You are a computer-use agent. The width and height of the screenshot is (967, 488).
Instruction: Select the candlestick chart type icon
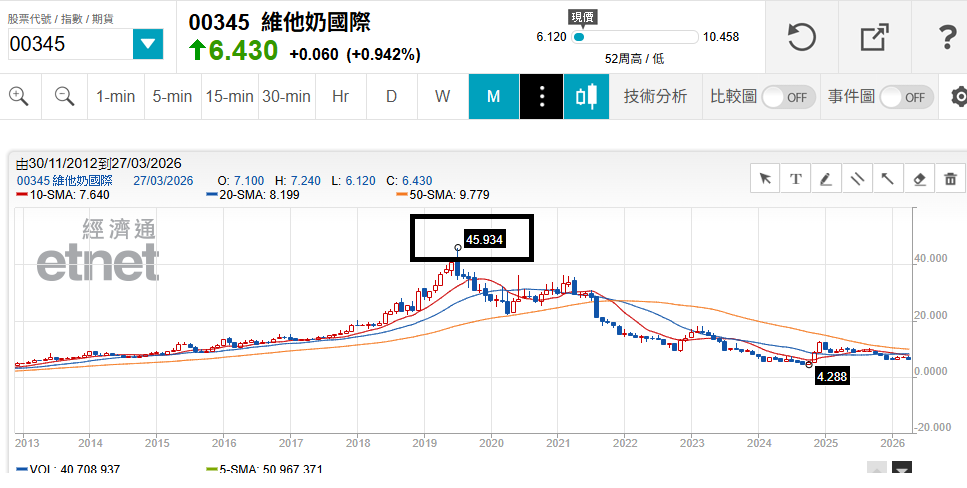pos(586,97)
